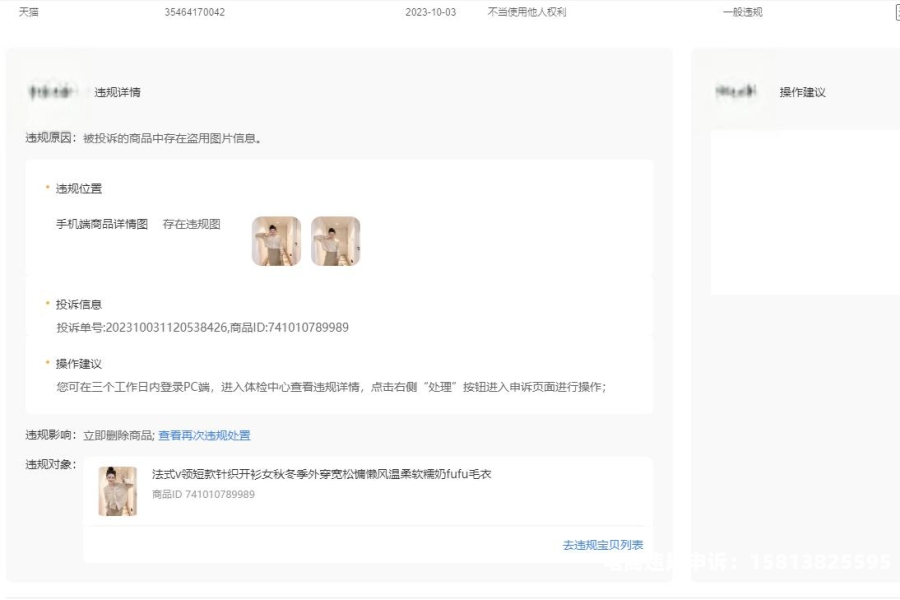Click the 操作建议 heading in right panel
The height and width of the screenshot is (600, 900).
[802, 92]
